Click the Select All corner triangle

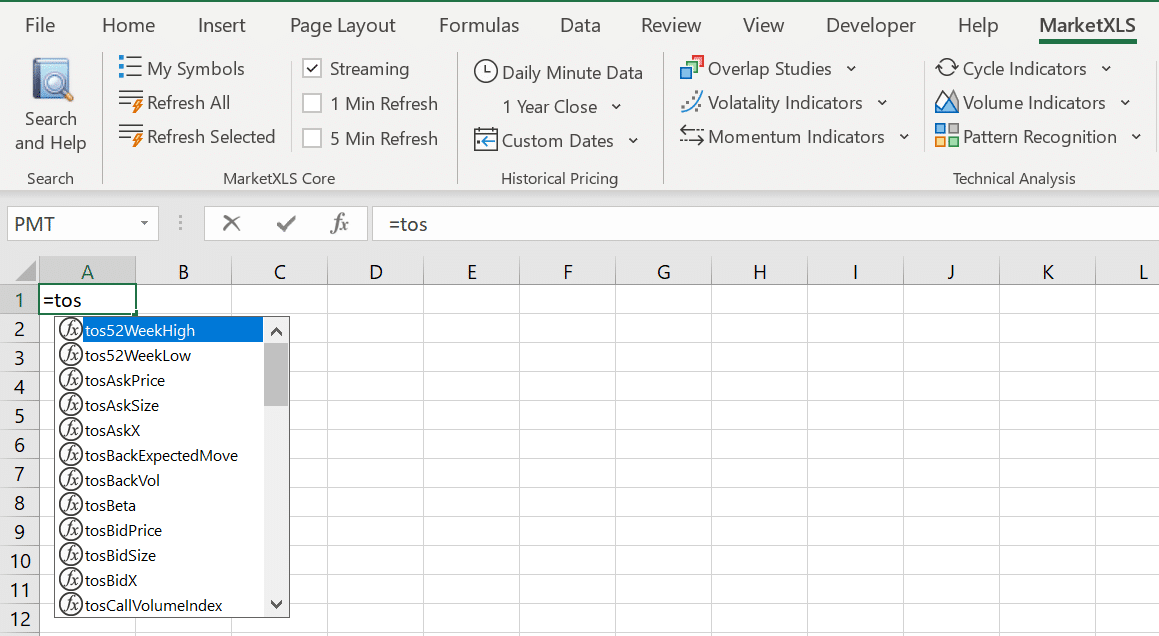pyautogui.click(x=25, y=271)
